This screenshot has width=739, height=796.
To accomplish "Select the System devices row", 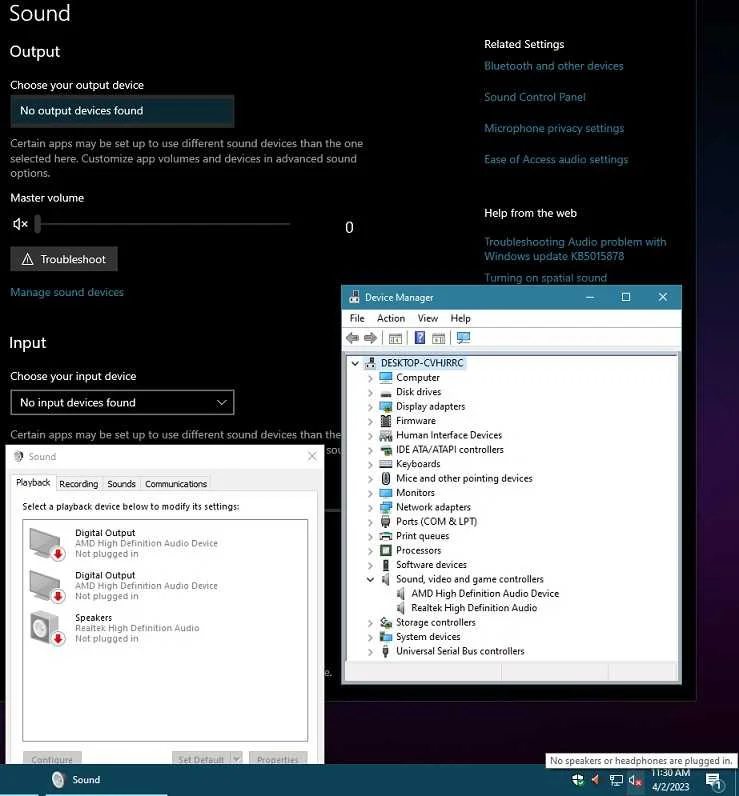I will coord(428,637).
